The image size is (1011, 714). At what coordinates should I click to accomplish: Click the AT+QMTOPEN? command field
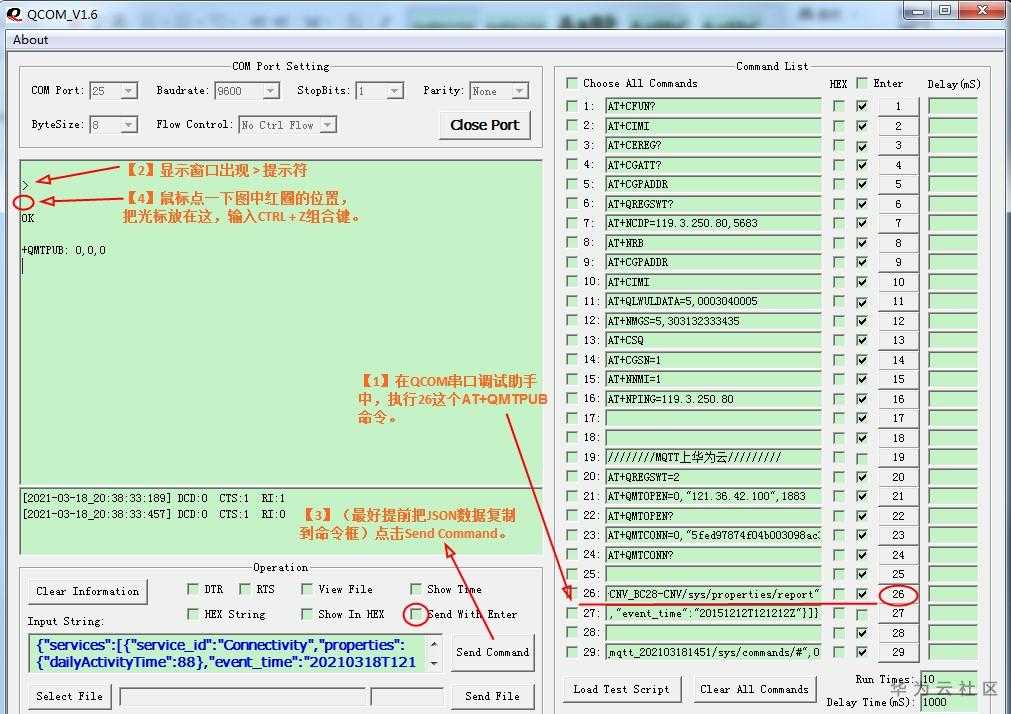coord(713,515)
